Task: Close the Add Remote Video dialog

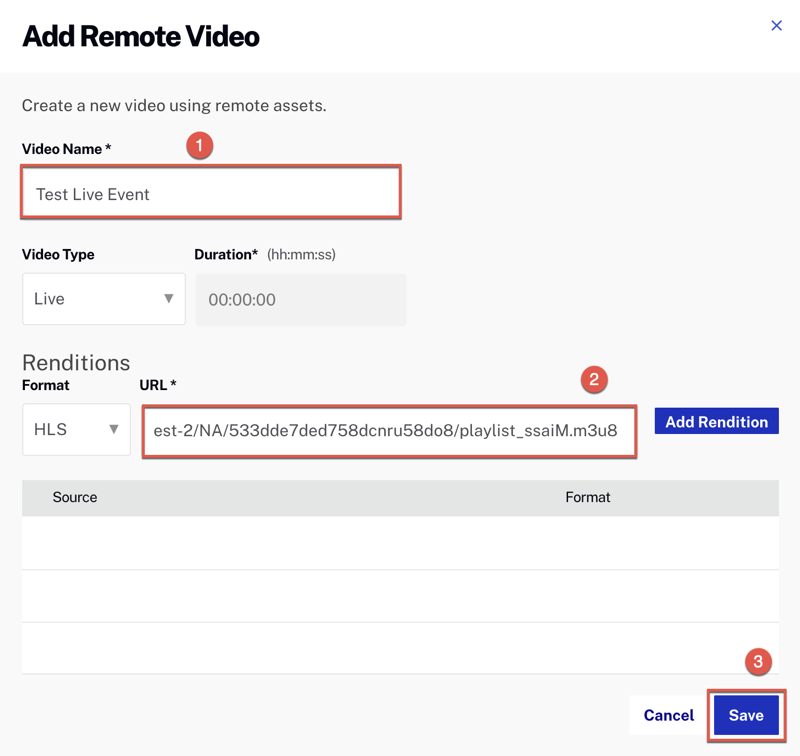Action: pos(777,26)
